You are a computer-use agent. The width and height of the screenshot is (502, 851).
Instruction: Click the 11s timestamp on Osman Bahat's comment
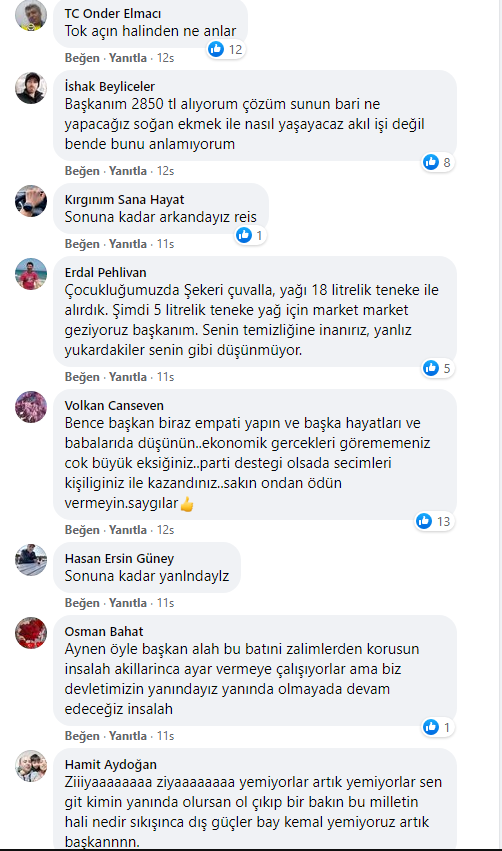point(166,736)
